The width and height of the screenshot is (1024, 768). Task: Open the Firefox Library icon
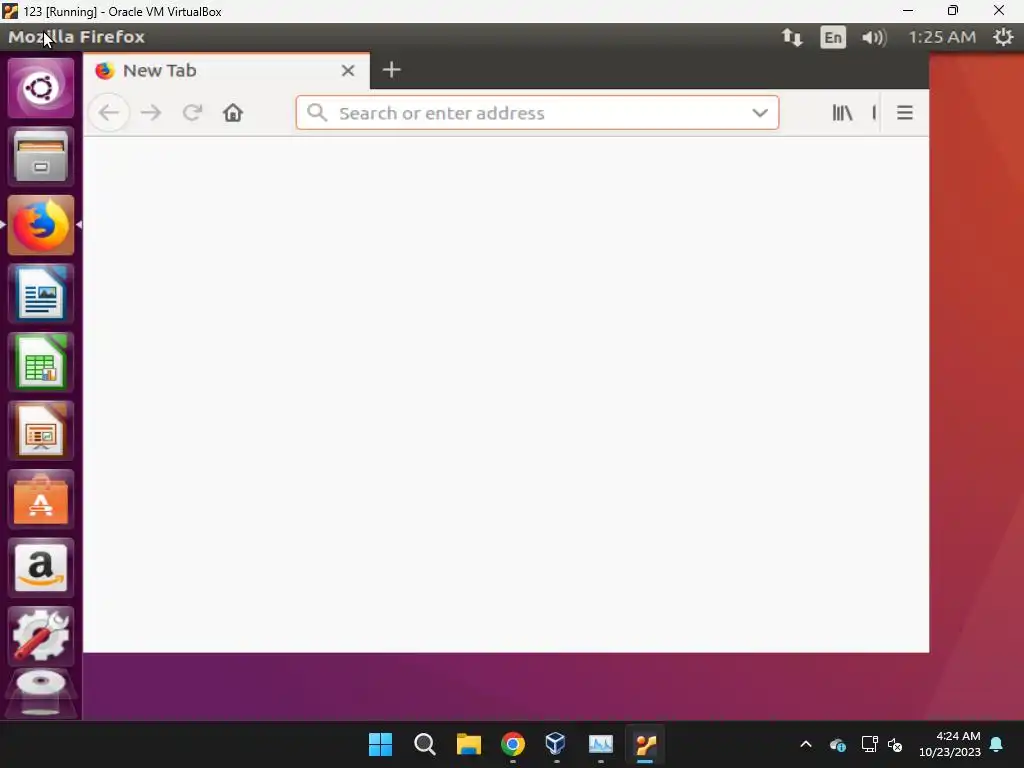pos(842,112)
